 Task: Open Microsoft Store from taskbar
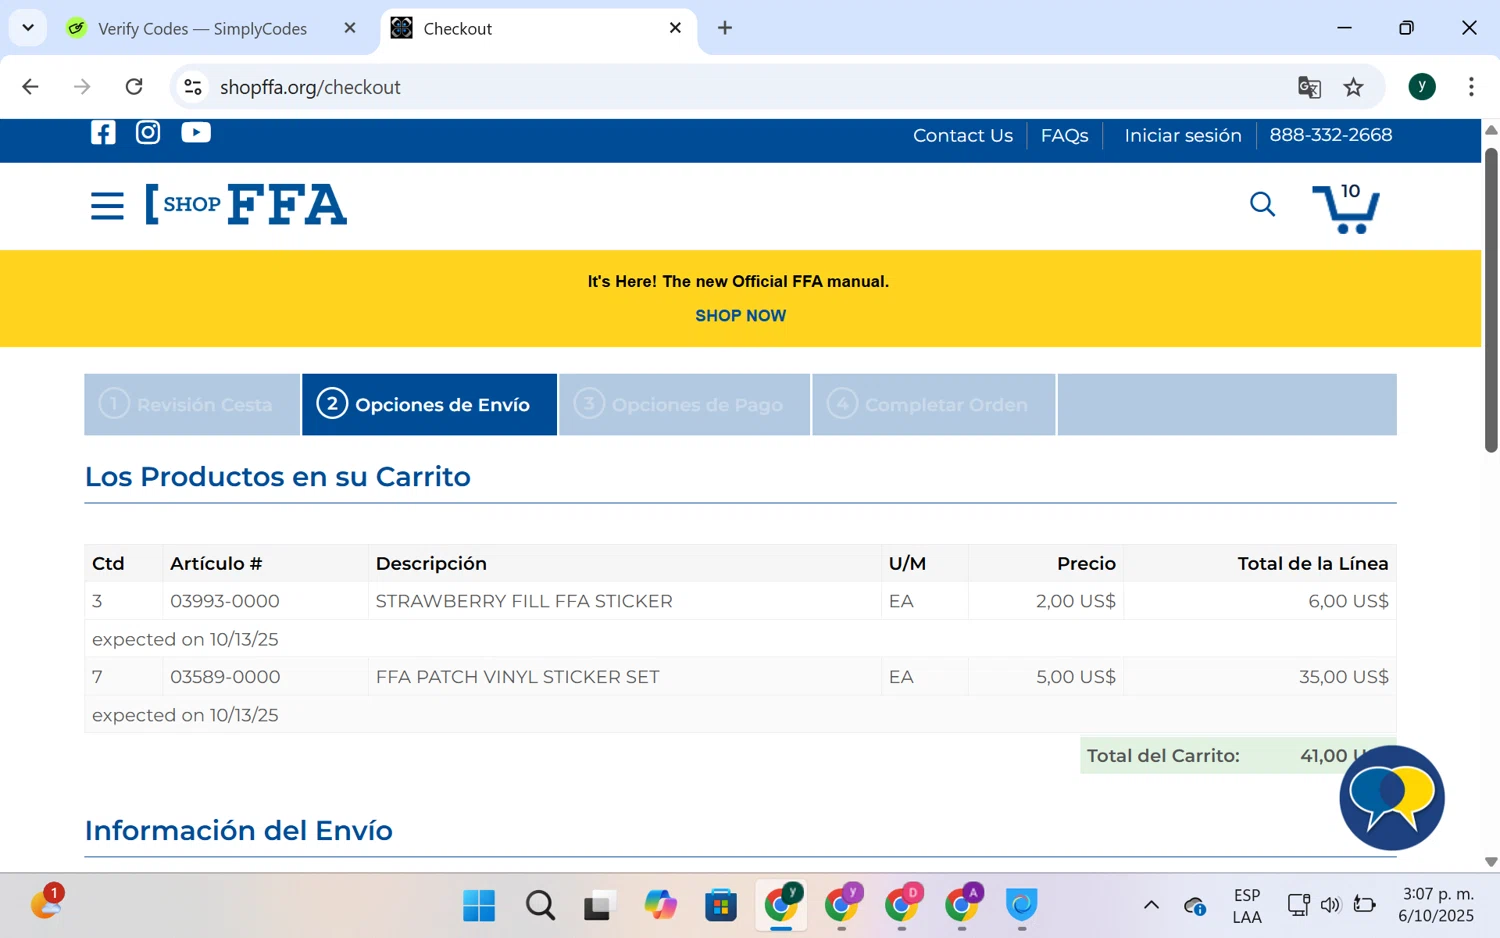coord(720,906)
